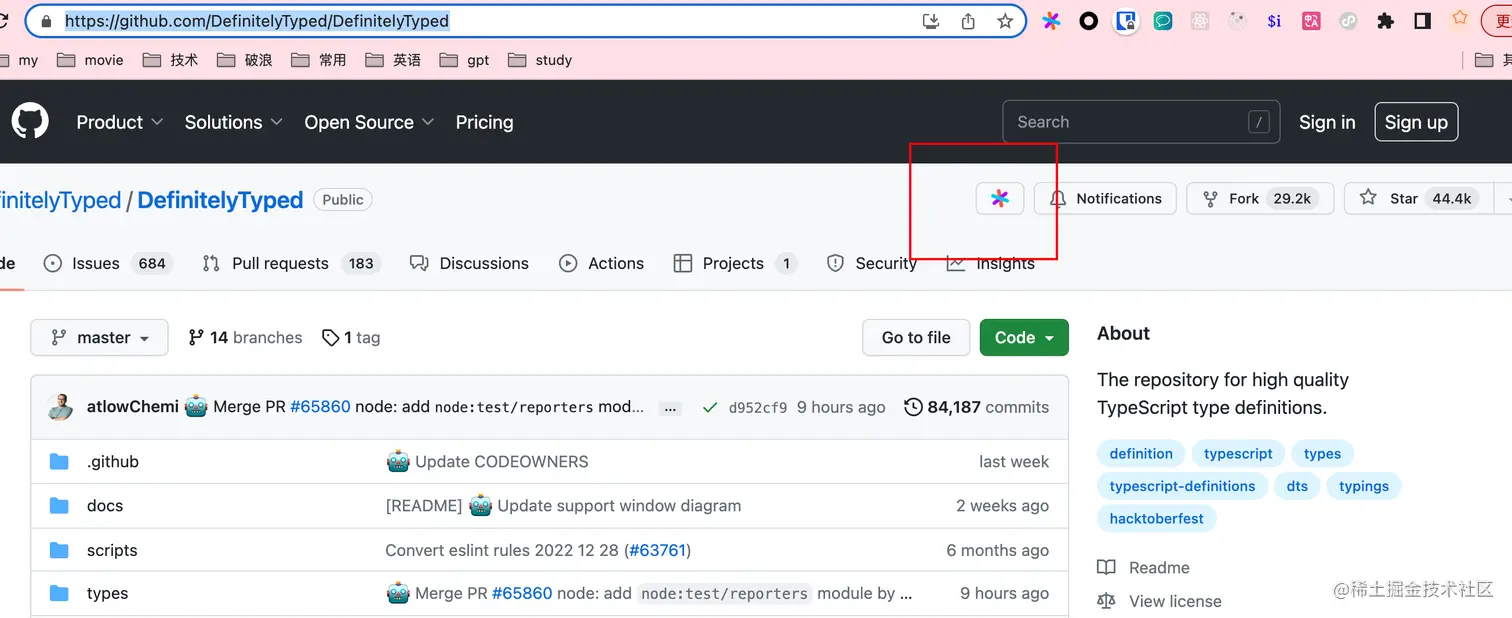Bookmark this page with star icon
Image resolution: width=1512 pixels, height=618 pixels.
coord(1005,21)
